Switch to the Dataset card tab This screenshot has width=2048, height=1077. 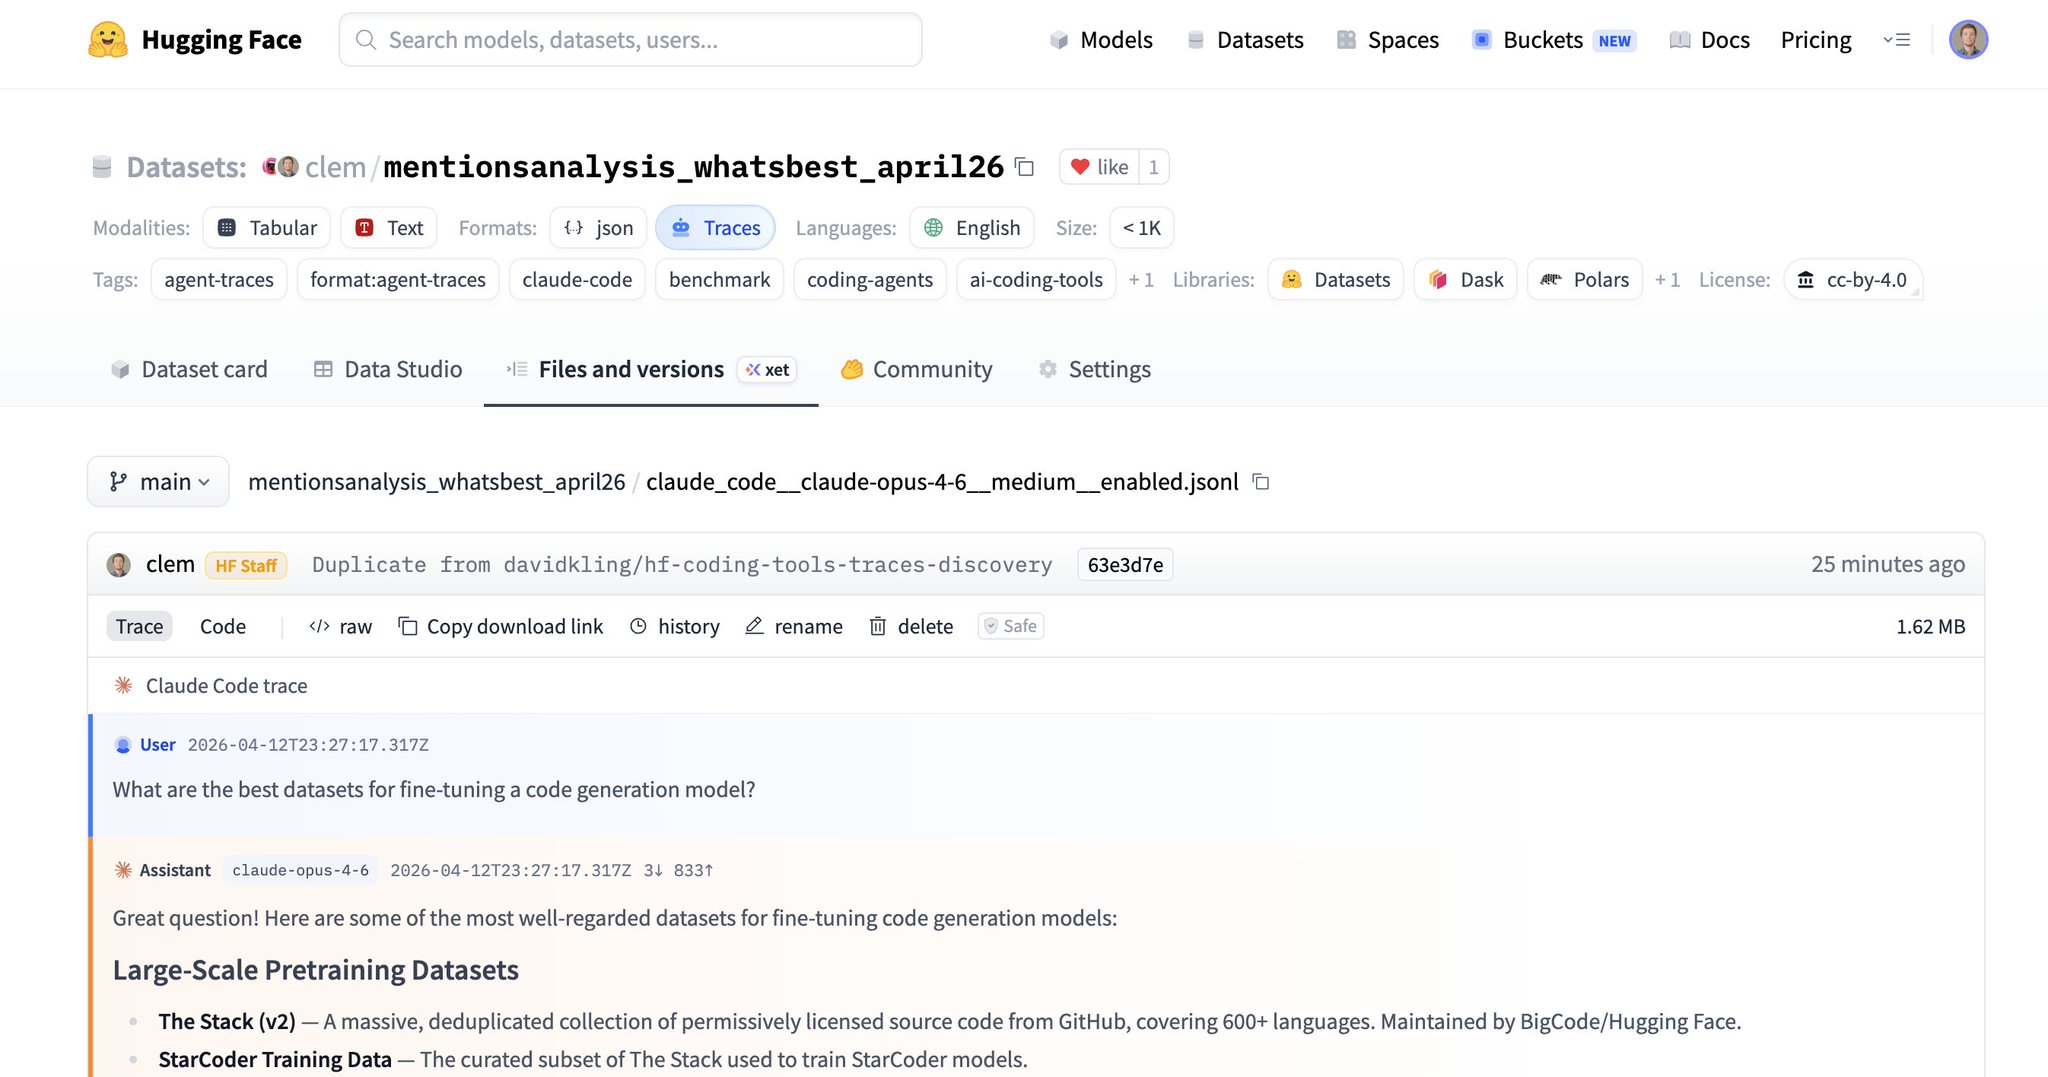tap(189, 369)
